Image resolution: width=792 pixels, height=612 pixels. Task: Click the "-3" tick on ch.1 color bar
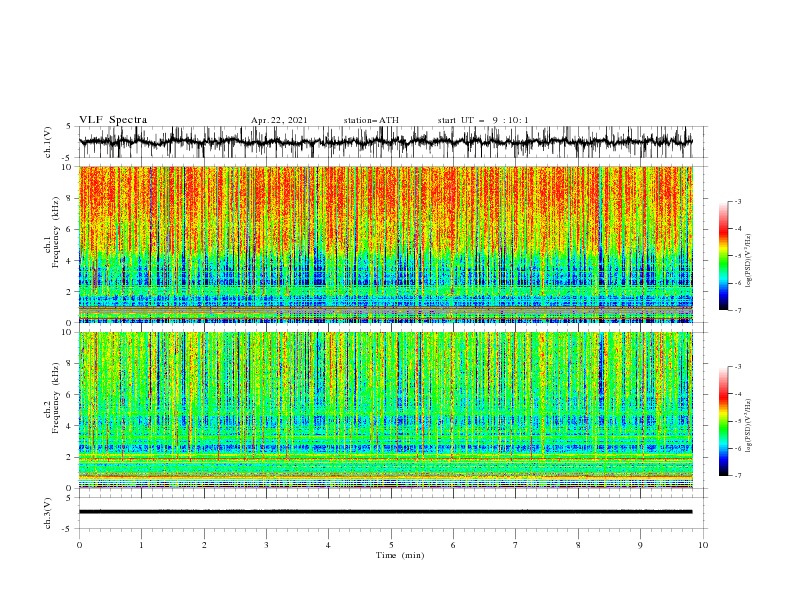coord(737,201)
